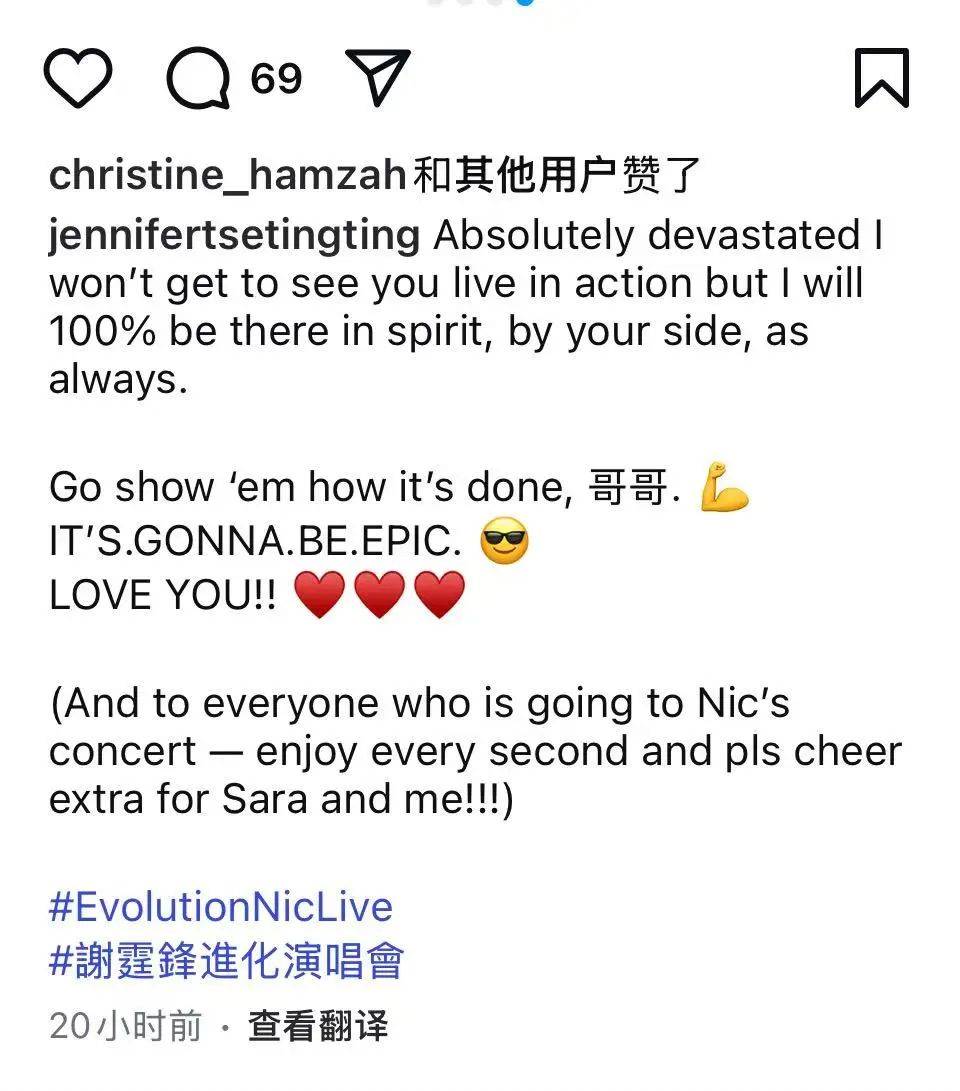Tap the caption text Absolutely devastated
The image size is (960, 1091).
tap(640, 235)
